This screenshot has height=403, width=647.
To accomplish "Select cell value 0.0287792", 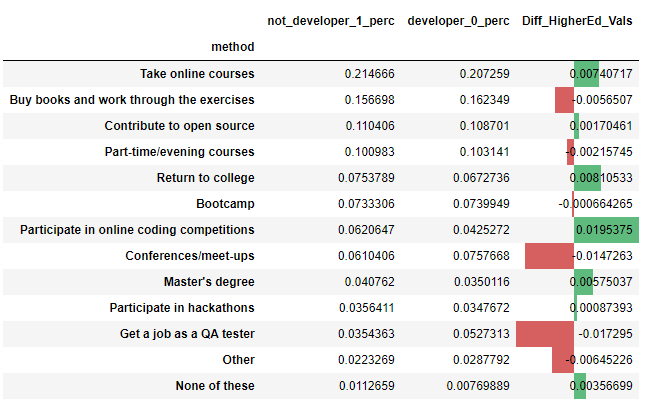I will coord(482,359).
